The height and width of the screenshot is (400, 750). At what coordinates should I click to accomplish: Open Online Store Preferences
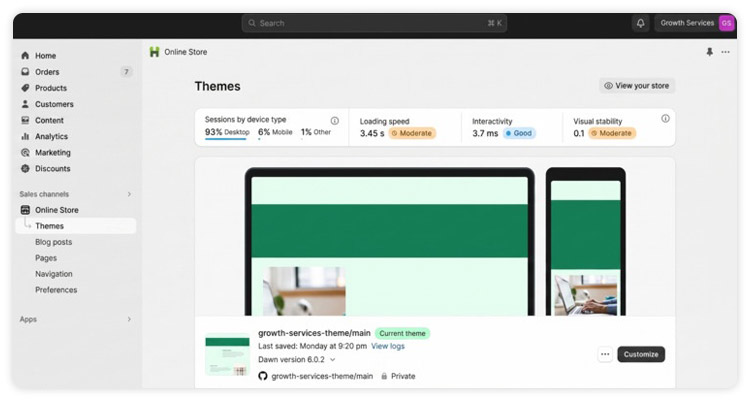coord(56,290)
